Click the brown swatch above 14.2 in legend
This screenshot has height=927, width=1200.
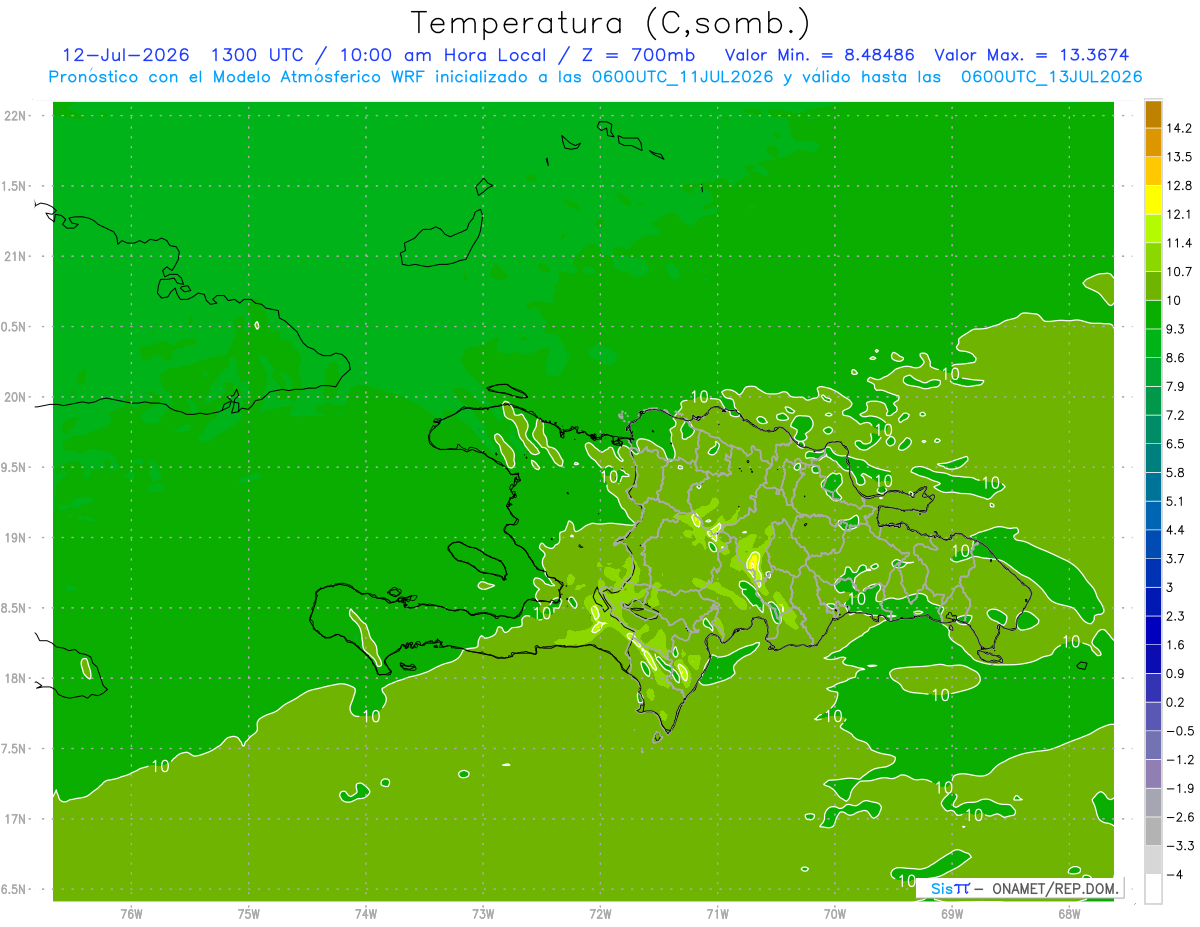coord(1153,114)
